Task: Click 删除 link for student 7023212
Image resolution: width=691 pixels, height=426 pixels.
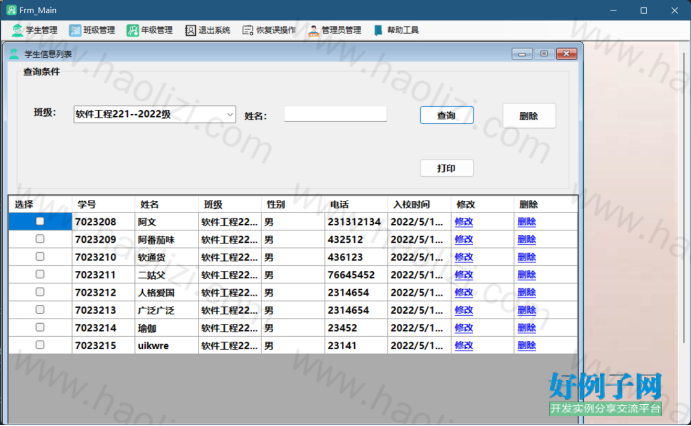Action: pos(527,293)
